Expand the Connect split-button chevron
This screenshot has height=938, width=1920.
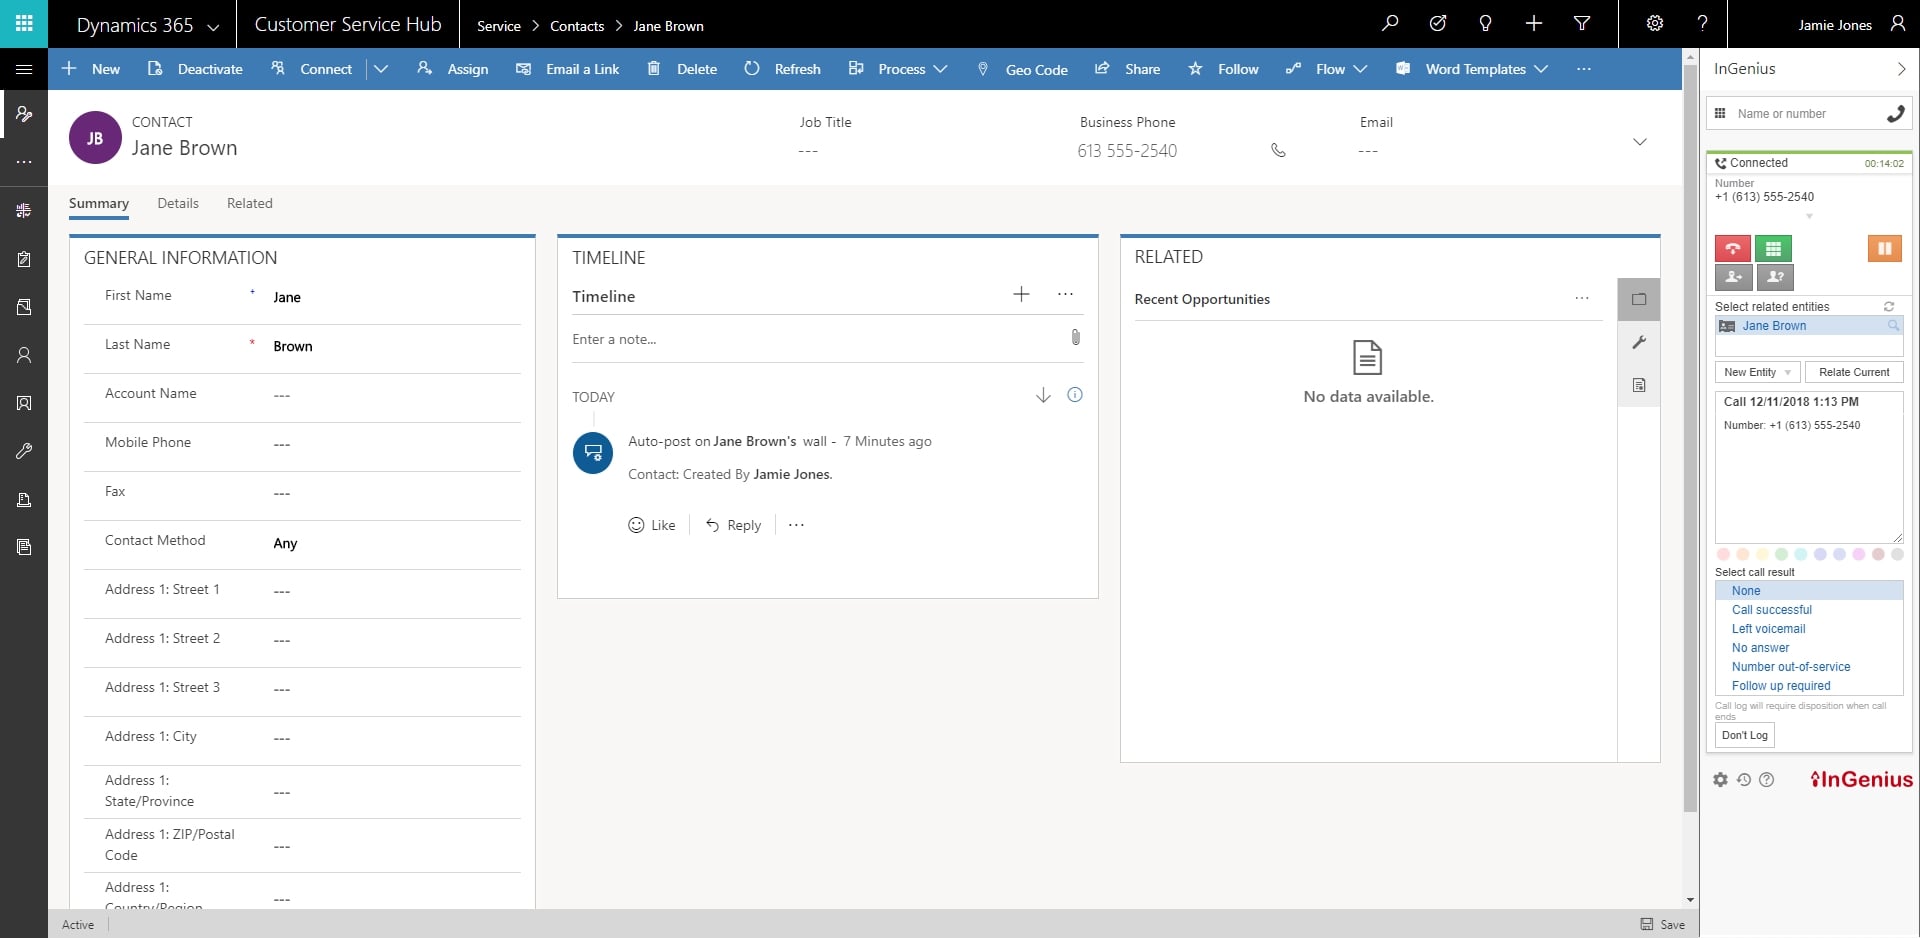click(x=381, y=69)
